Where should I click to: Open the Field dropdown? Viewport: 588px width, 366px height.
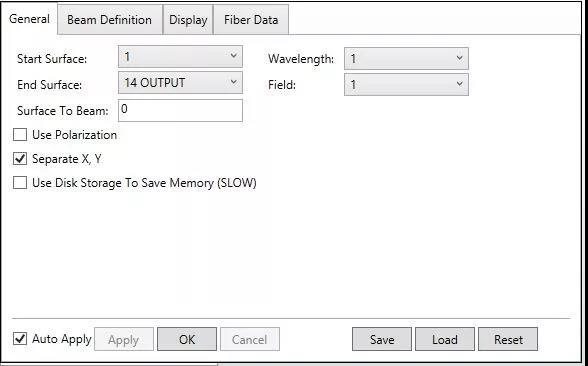406,84
